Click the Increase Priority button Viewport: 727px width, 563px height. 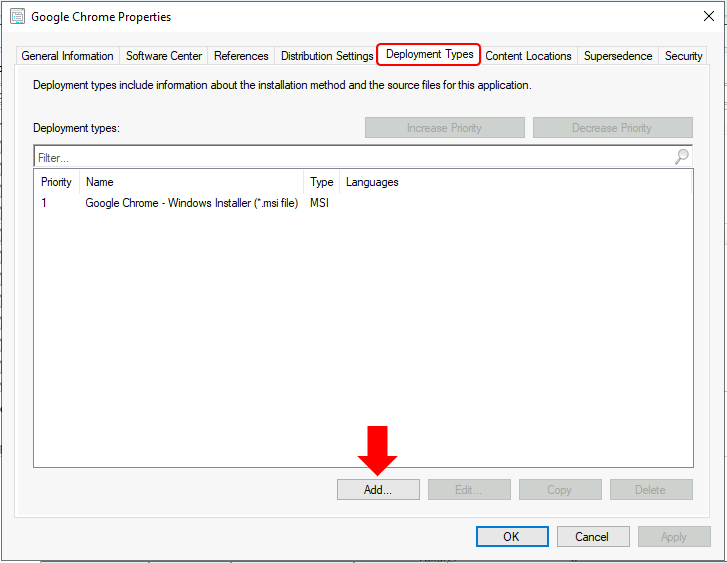[x=445, y=128]
